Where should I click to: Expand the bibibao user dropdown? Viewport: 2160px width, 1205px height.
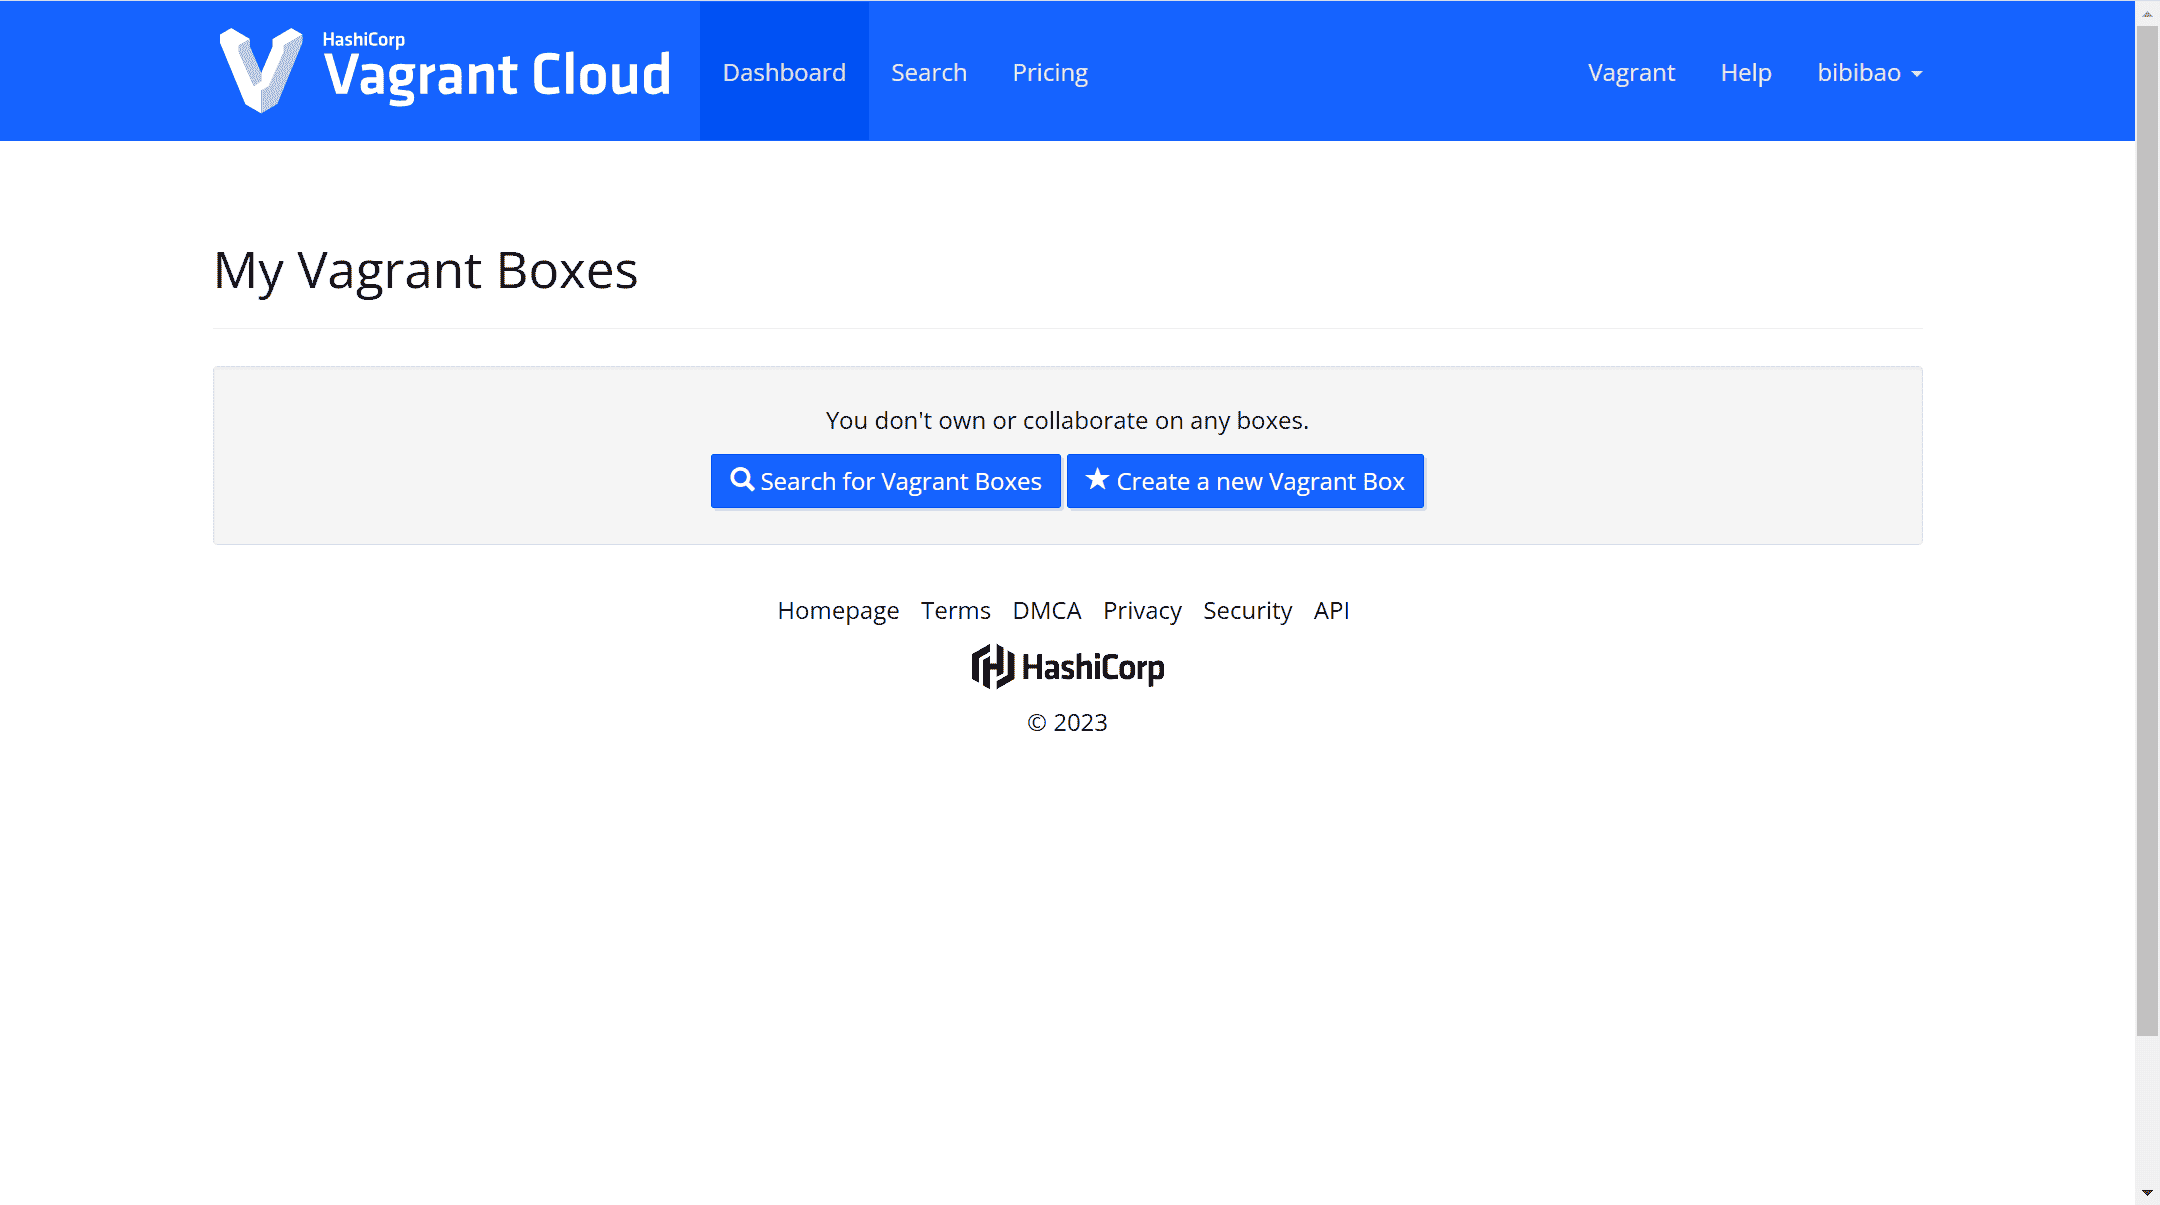[1869, 72]
